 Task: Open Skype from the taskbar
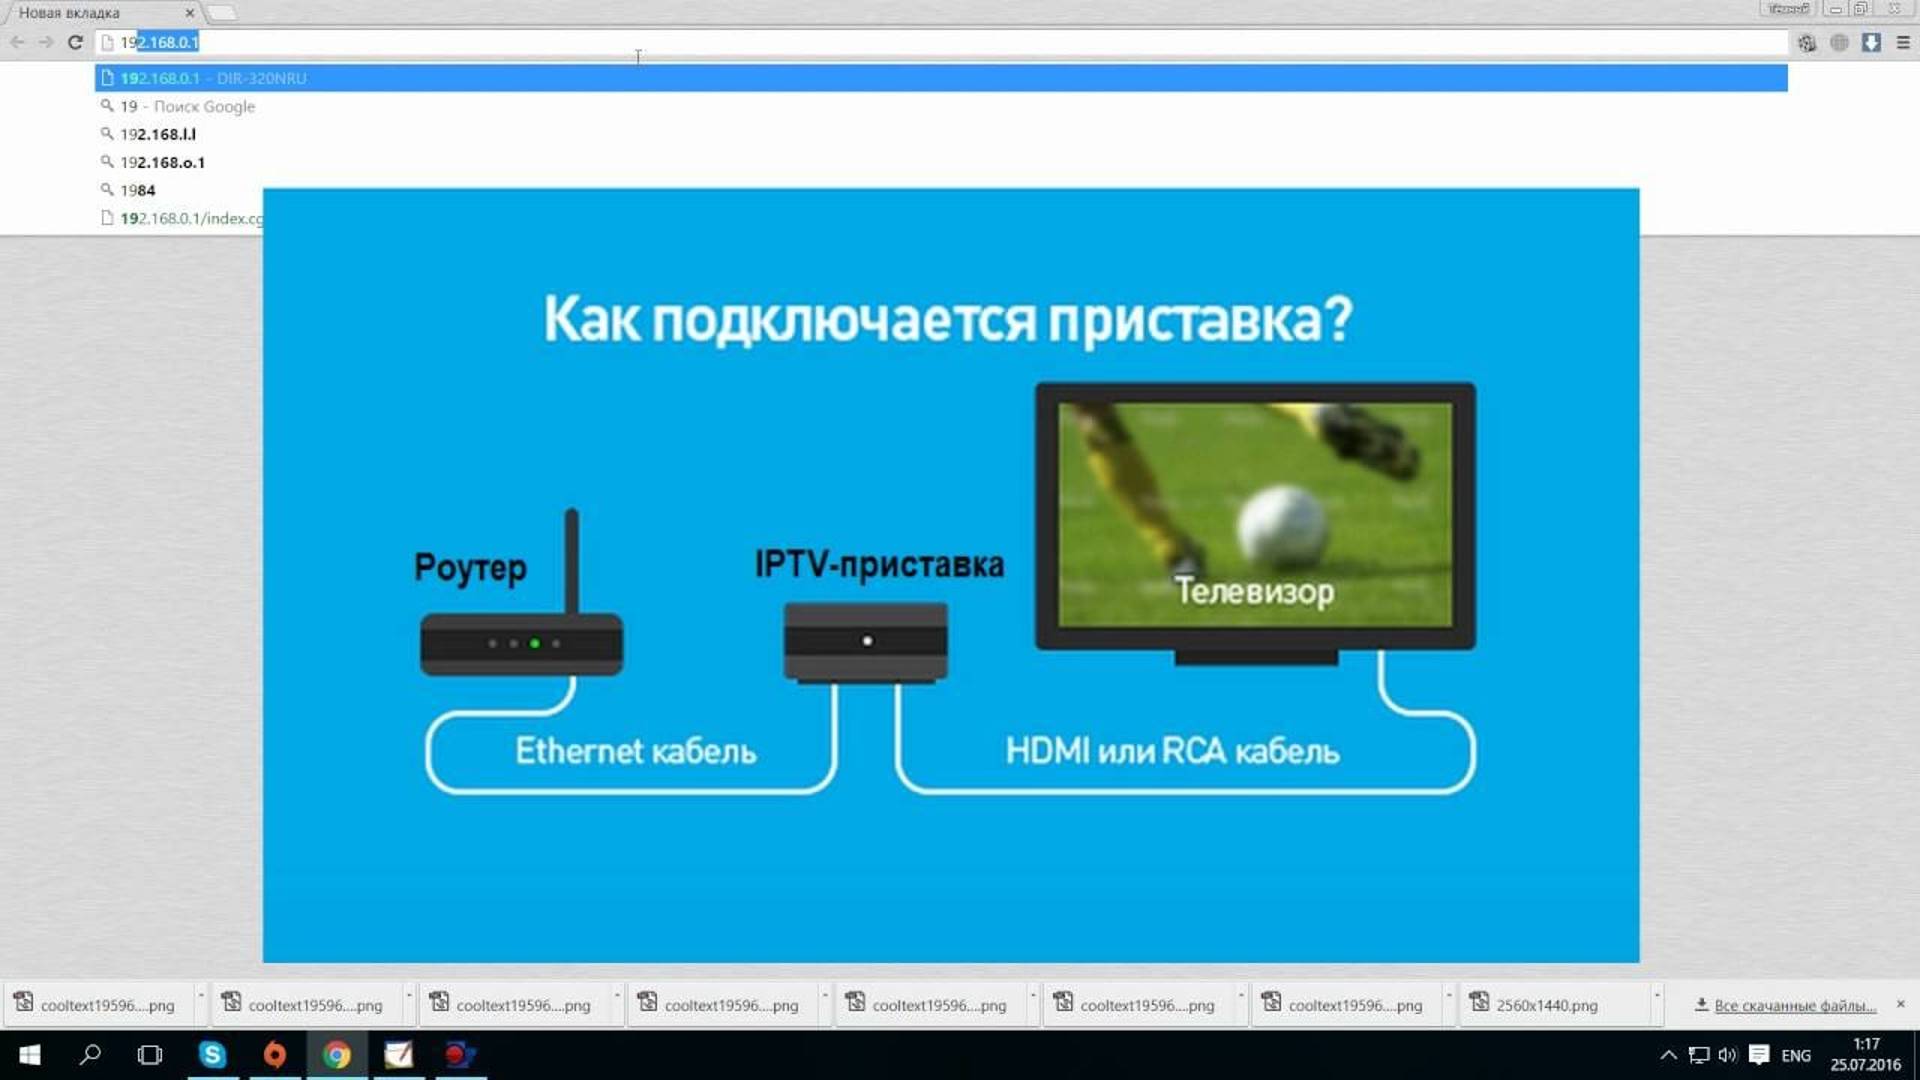point(213,1055)
